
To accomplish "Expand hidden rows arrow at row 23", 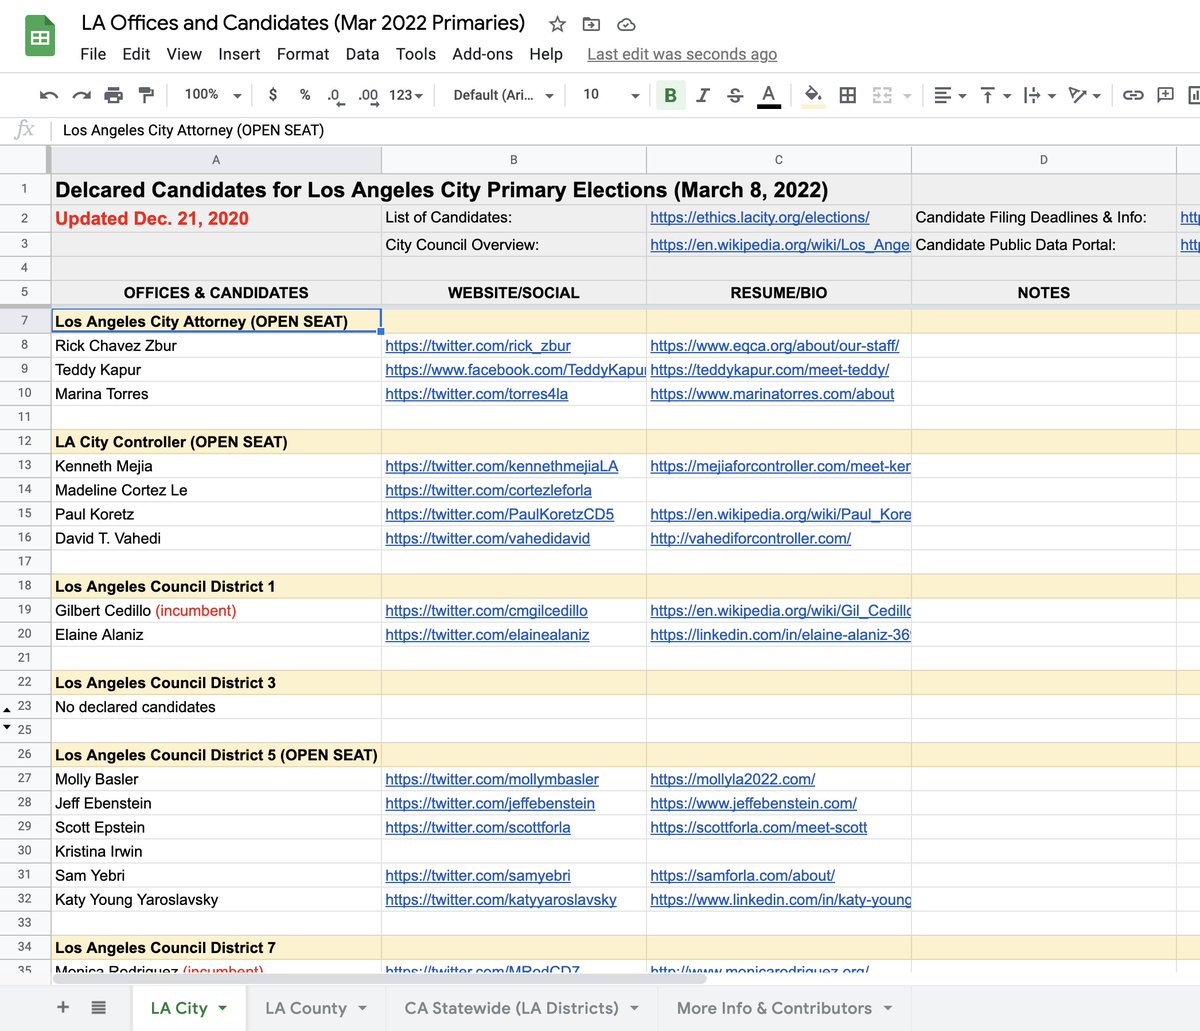I will pos(8,709).
